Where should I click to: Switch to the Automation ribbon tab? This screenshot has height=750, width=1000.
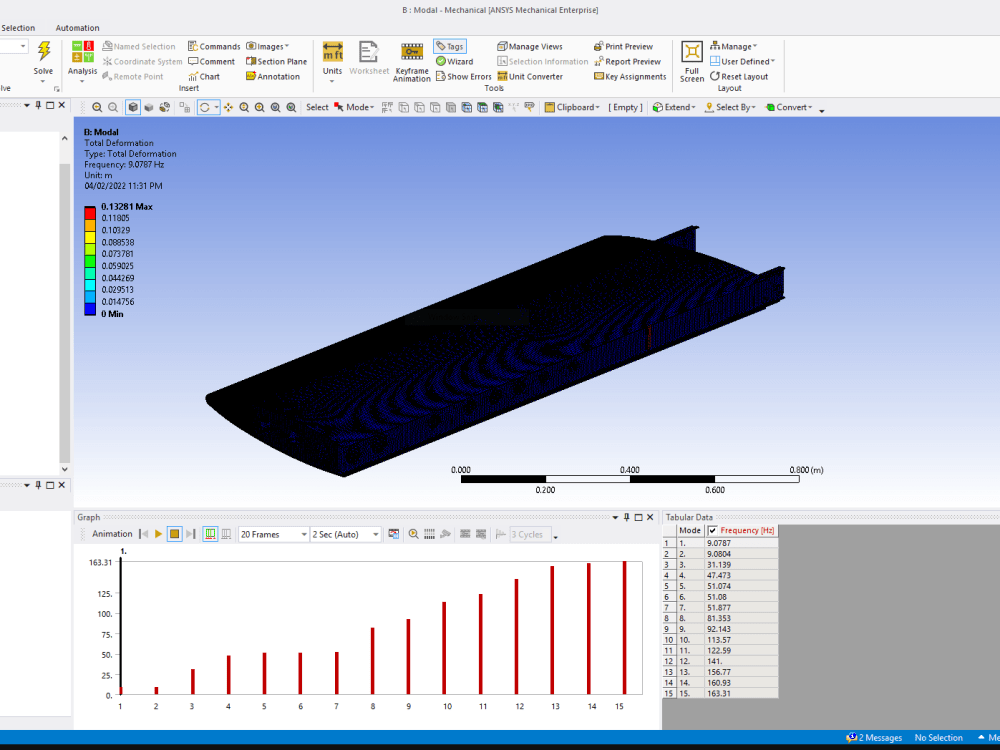pyautogui.click(x=77, y=28)
